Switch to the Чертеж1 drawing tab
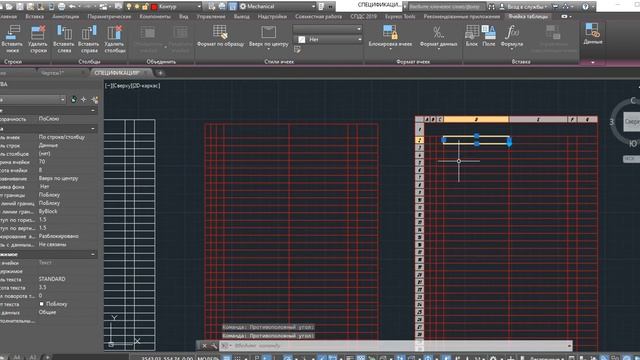This screenshot has width=640, height=360. tap(53, 73)
